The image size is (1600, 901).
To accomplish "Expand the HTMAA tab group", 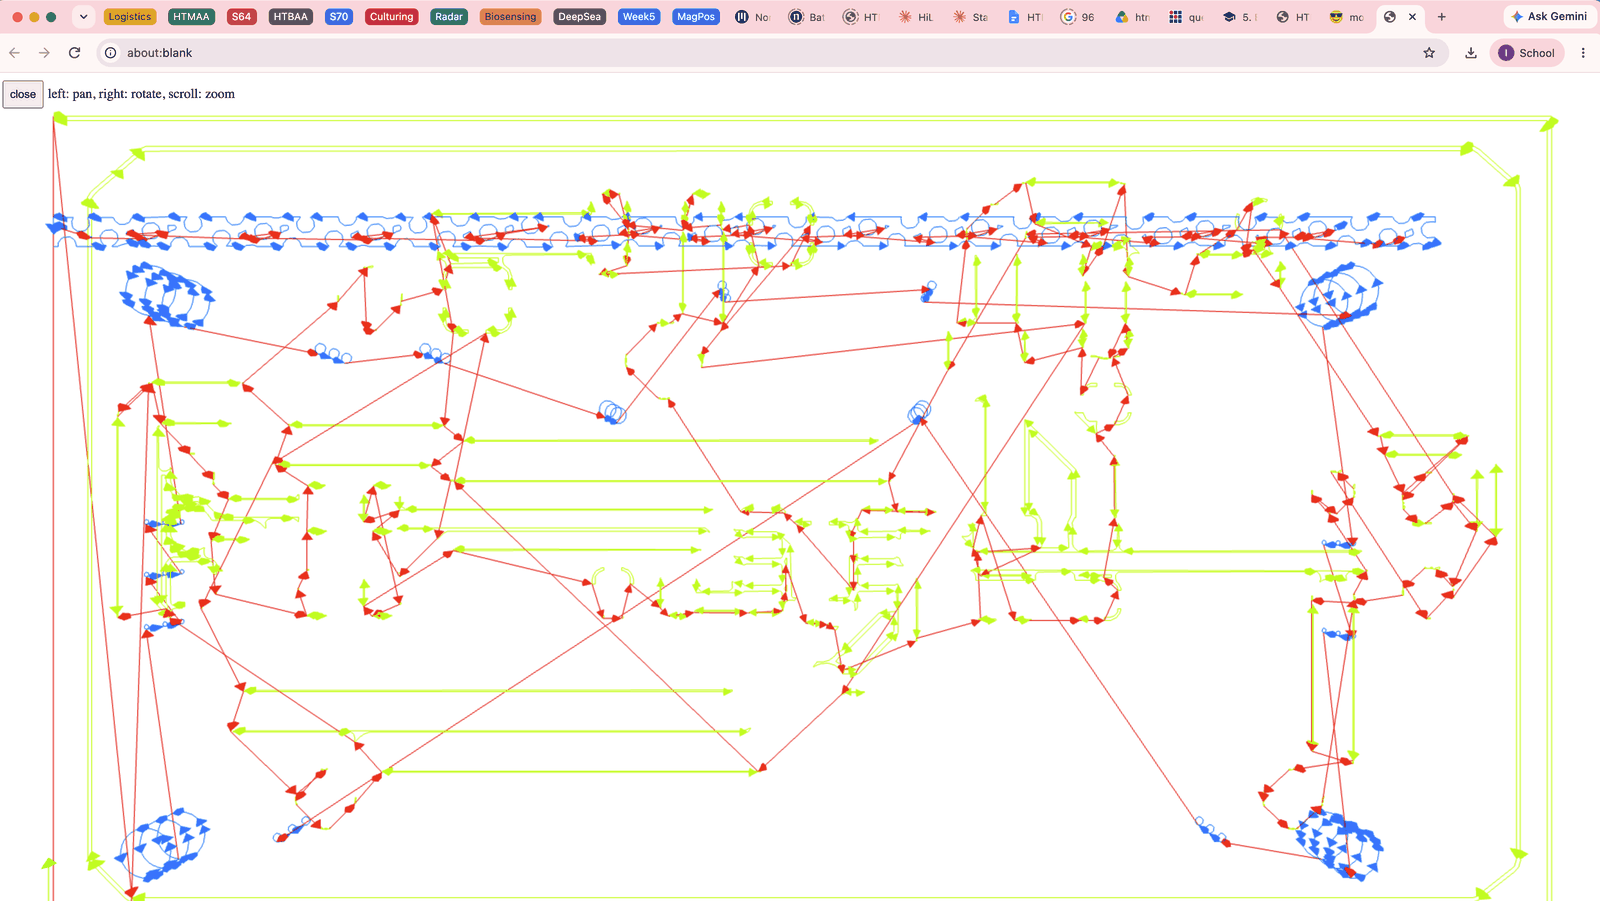I will pyautogui.click(x=191, y=17).
